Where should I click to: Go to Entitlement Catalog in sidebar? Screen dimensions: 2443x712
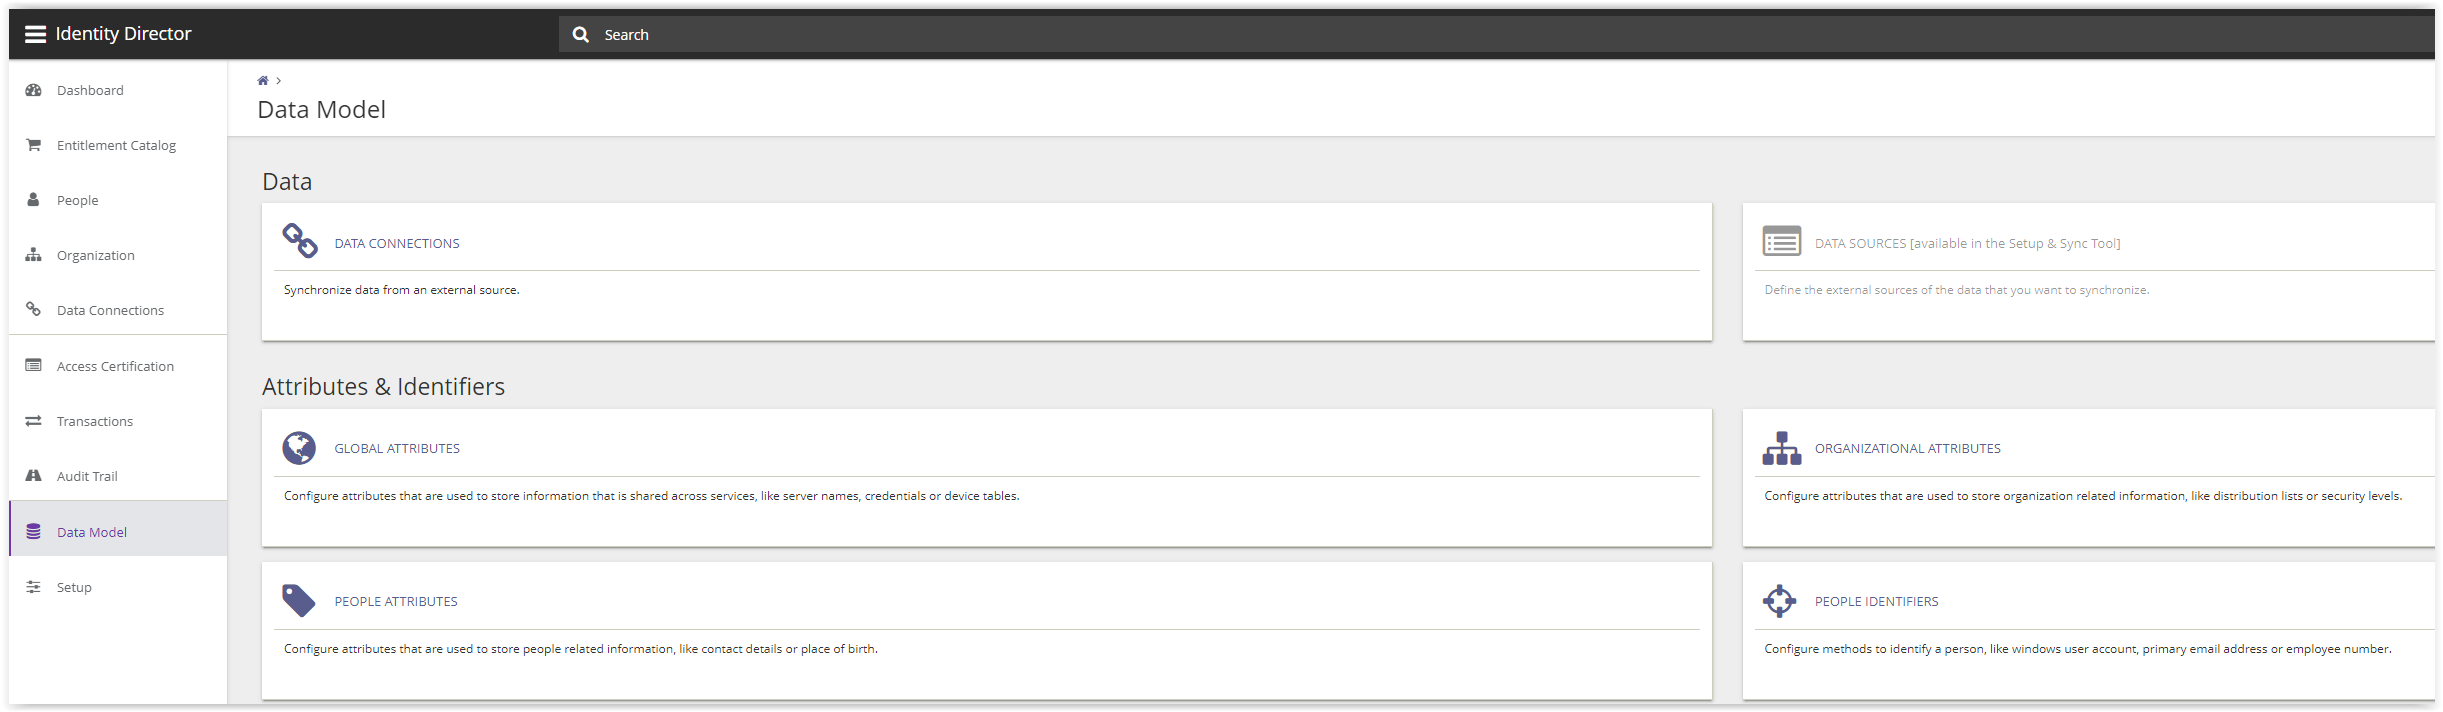click(x=116, y=145)
